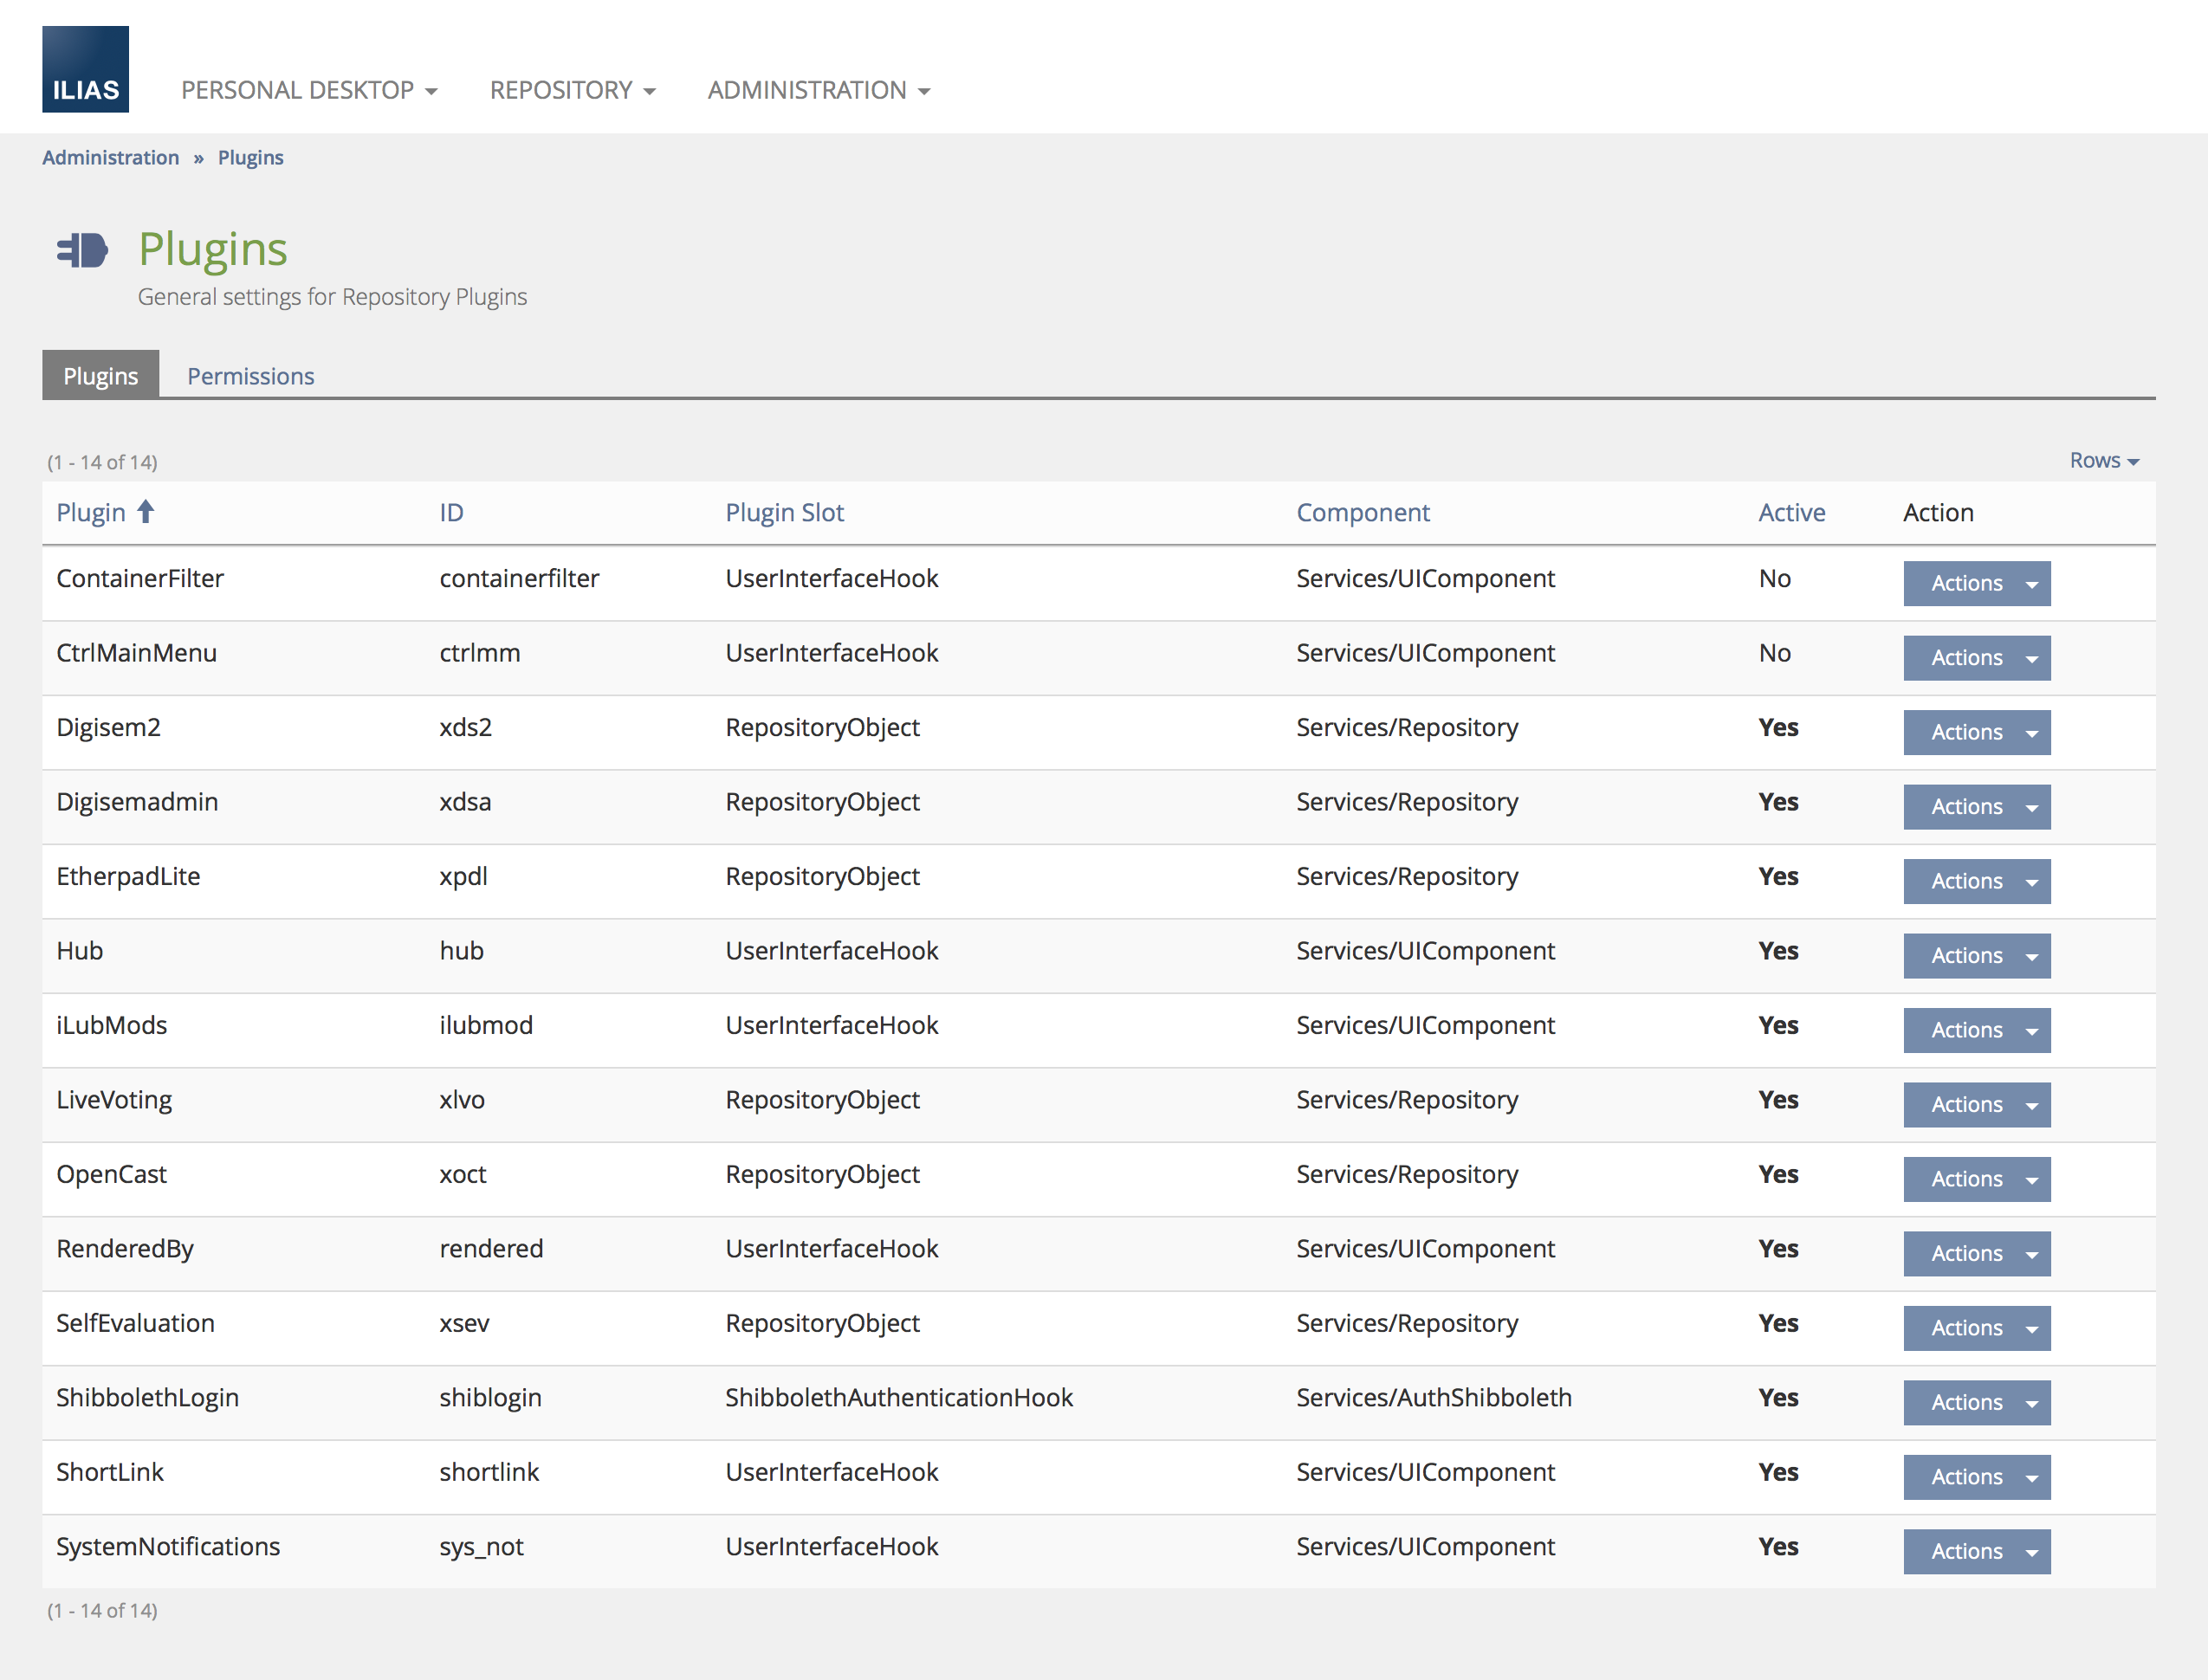Sort table by Plugin Slot column
This screenshot has height=1680, width=2208.
784,513
